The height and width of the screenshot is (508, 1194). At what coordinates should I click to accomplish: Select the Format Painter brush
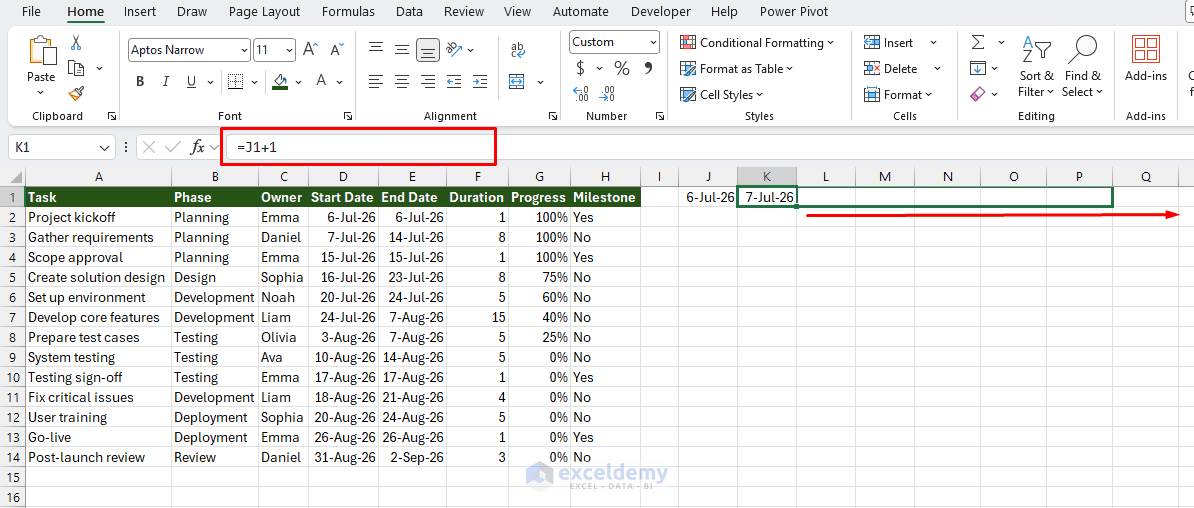(75, 93)
